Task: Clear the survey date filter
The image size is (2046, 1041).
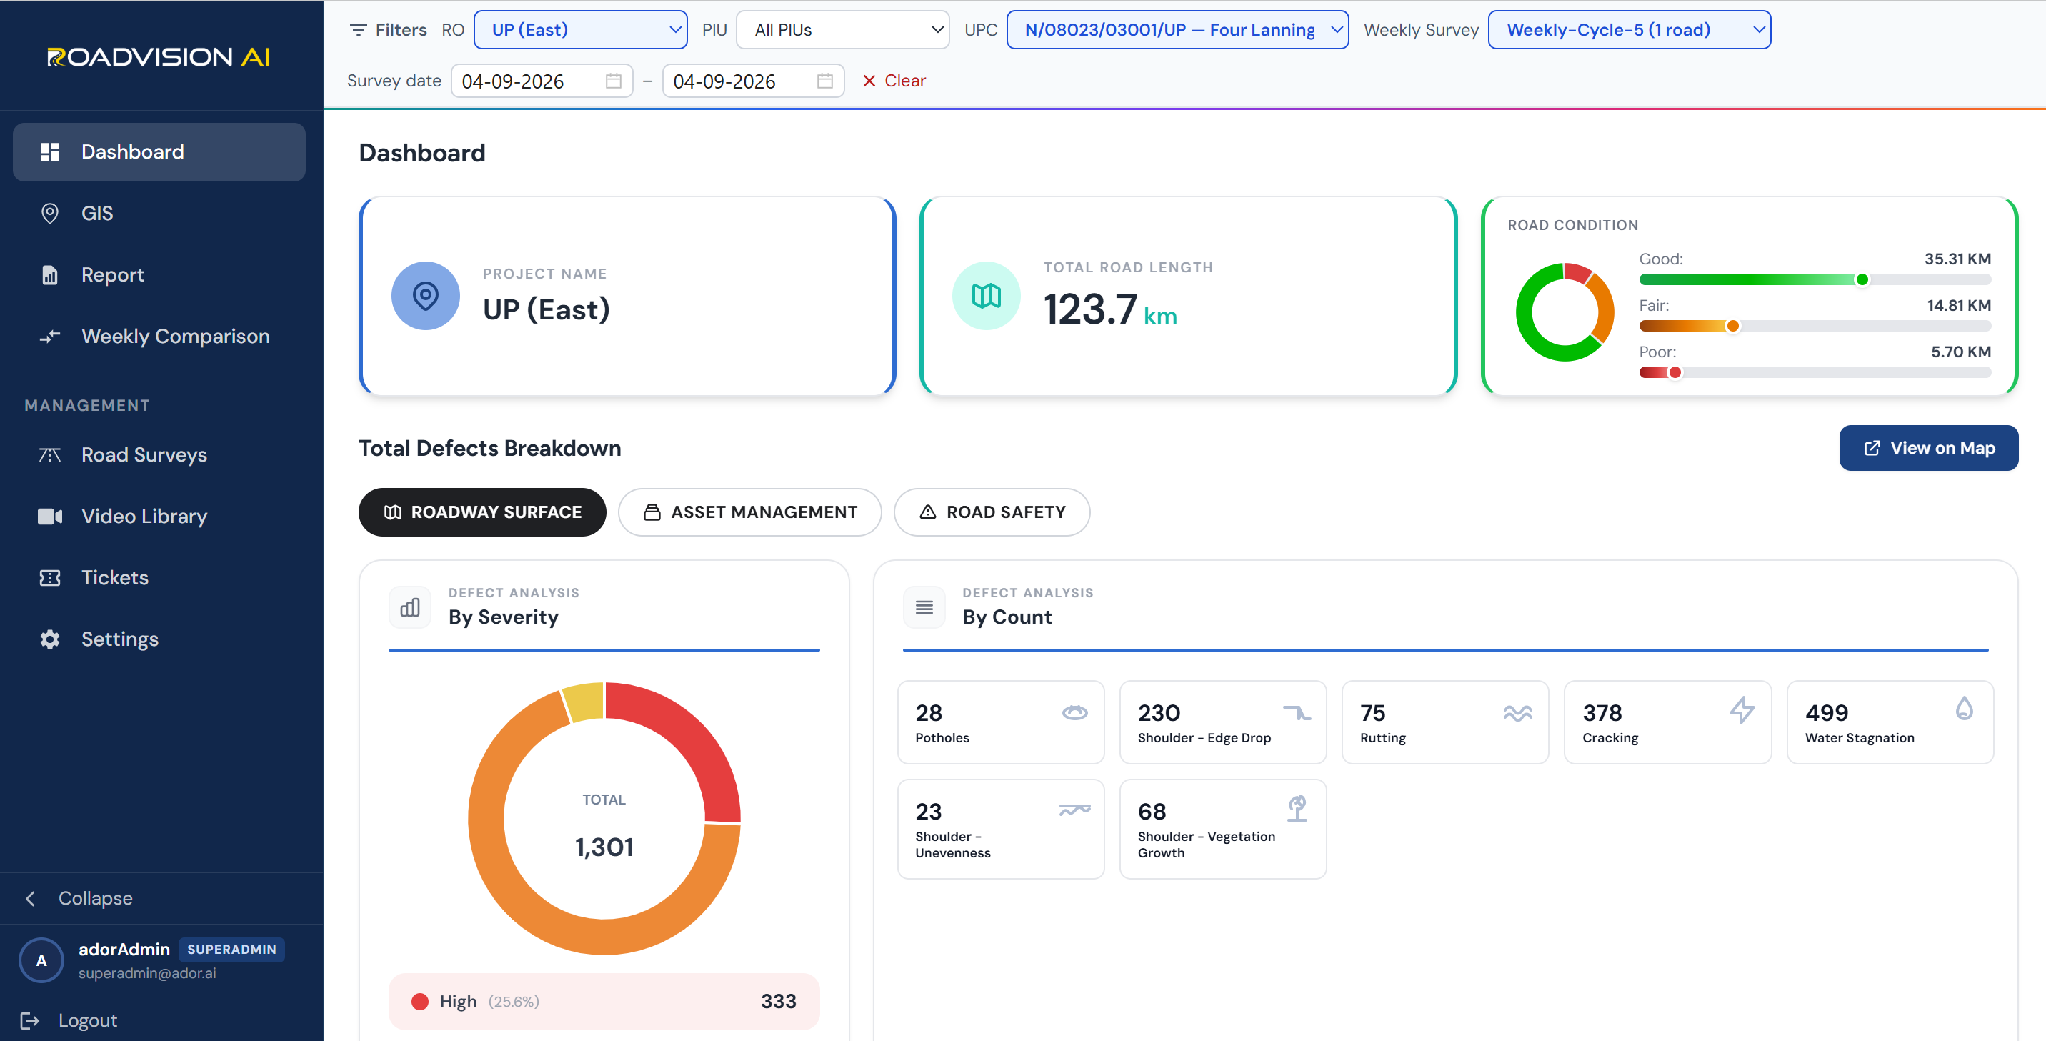Action: pyautogui.click(x=894, y=81)
